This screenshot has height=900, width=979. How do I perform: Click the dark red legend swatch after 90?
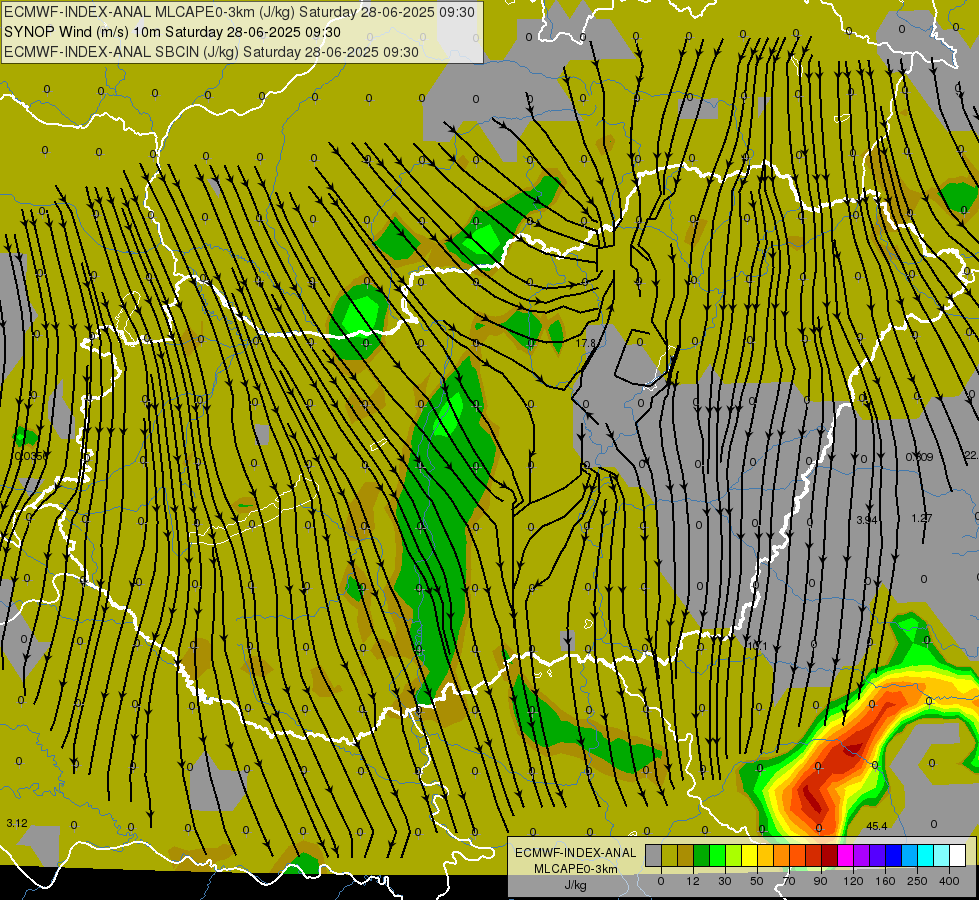(x=830, y=856)
